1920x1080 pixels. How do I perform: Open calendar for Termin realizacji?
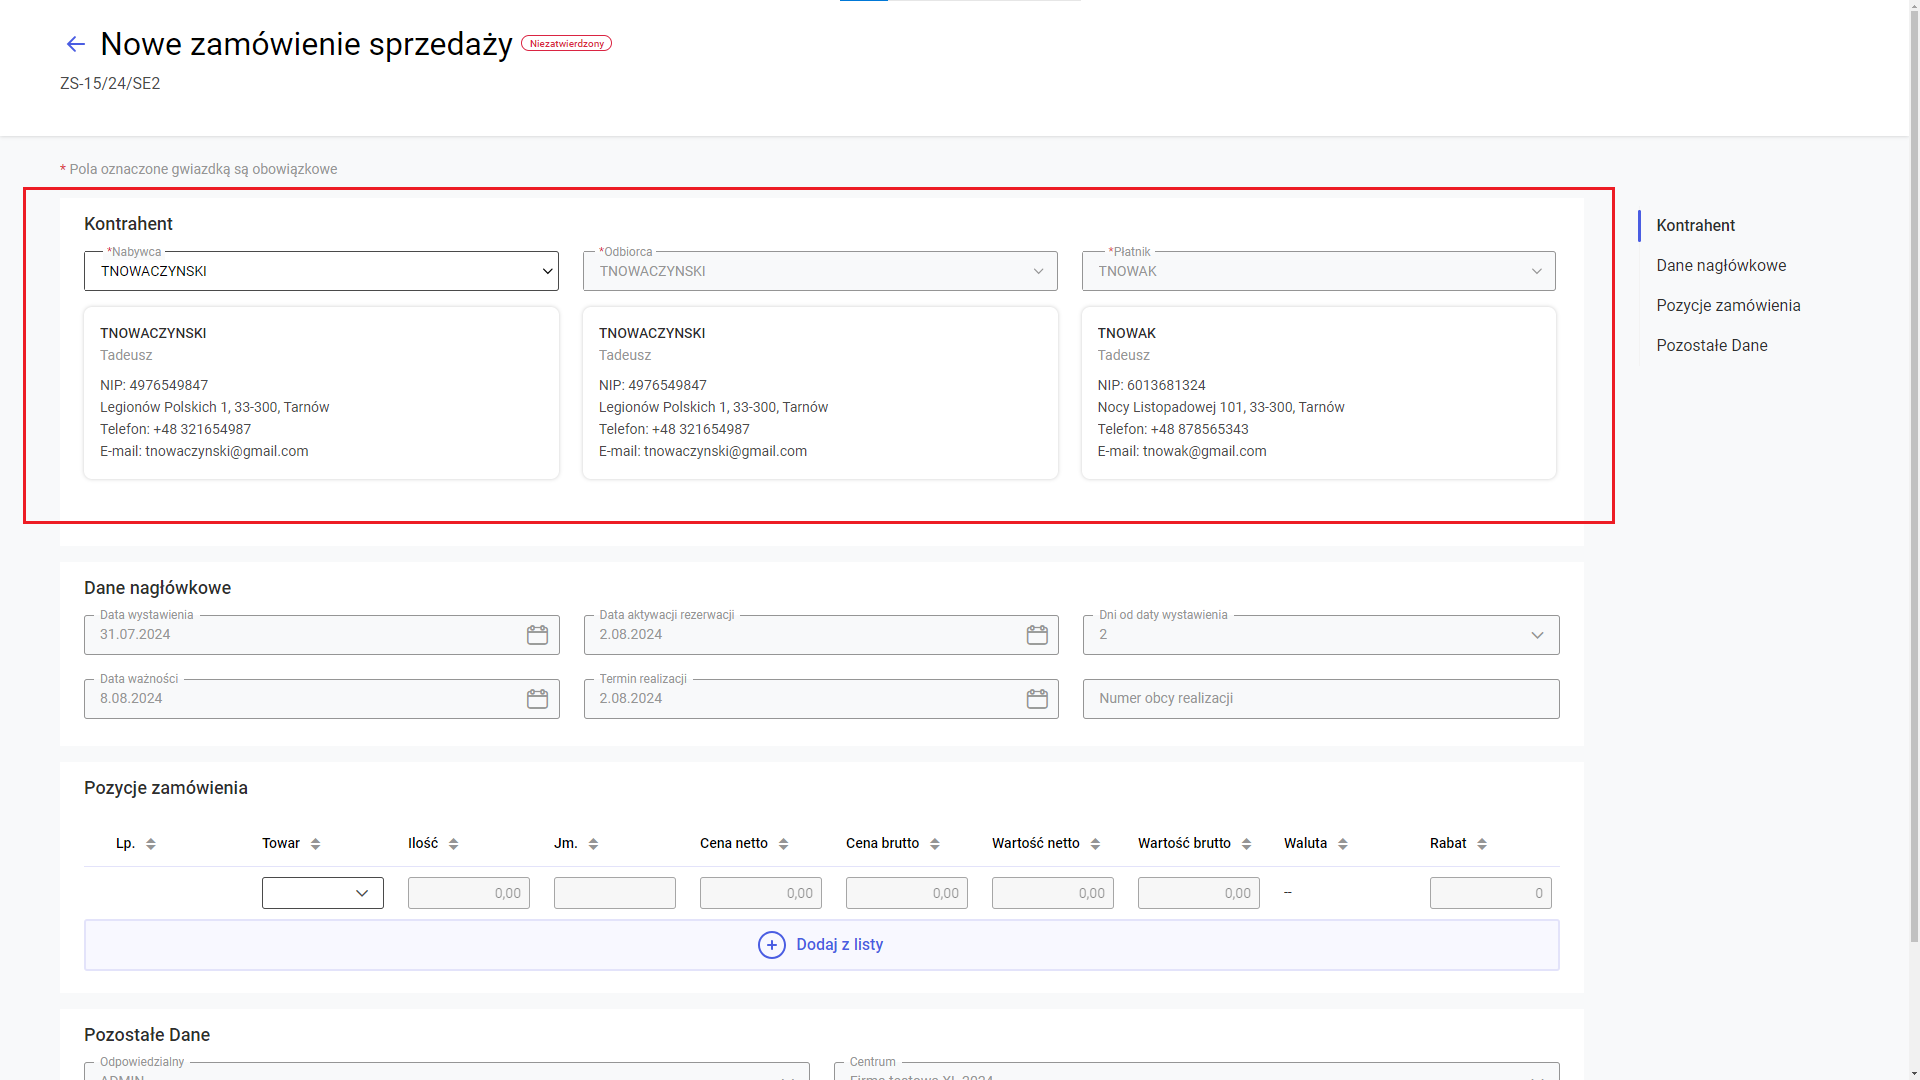coord(1037,699)
